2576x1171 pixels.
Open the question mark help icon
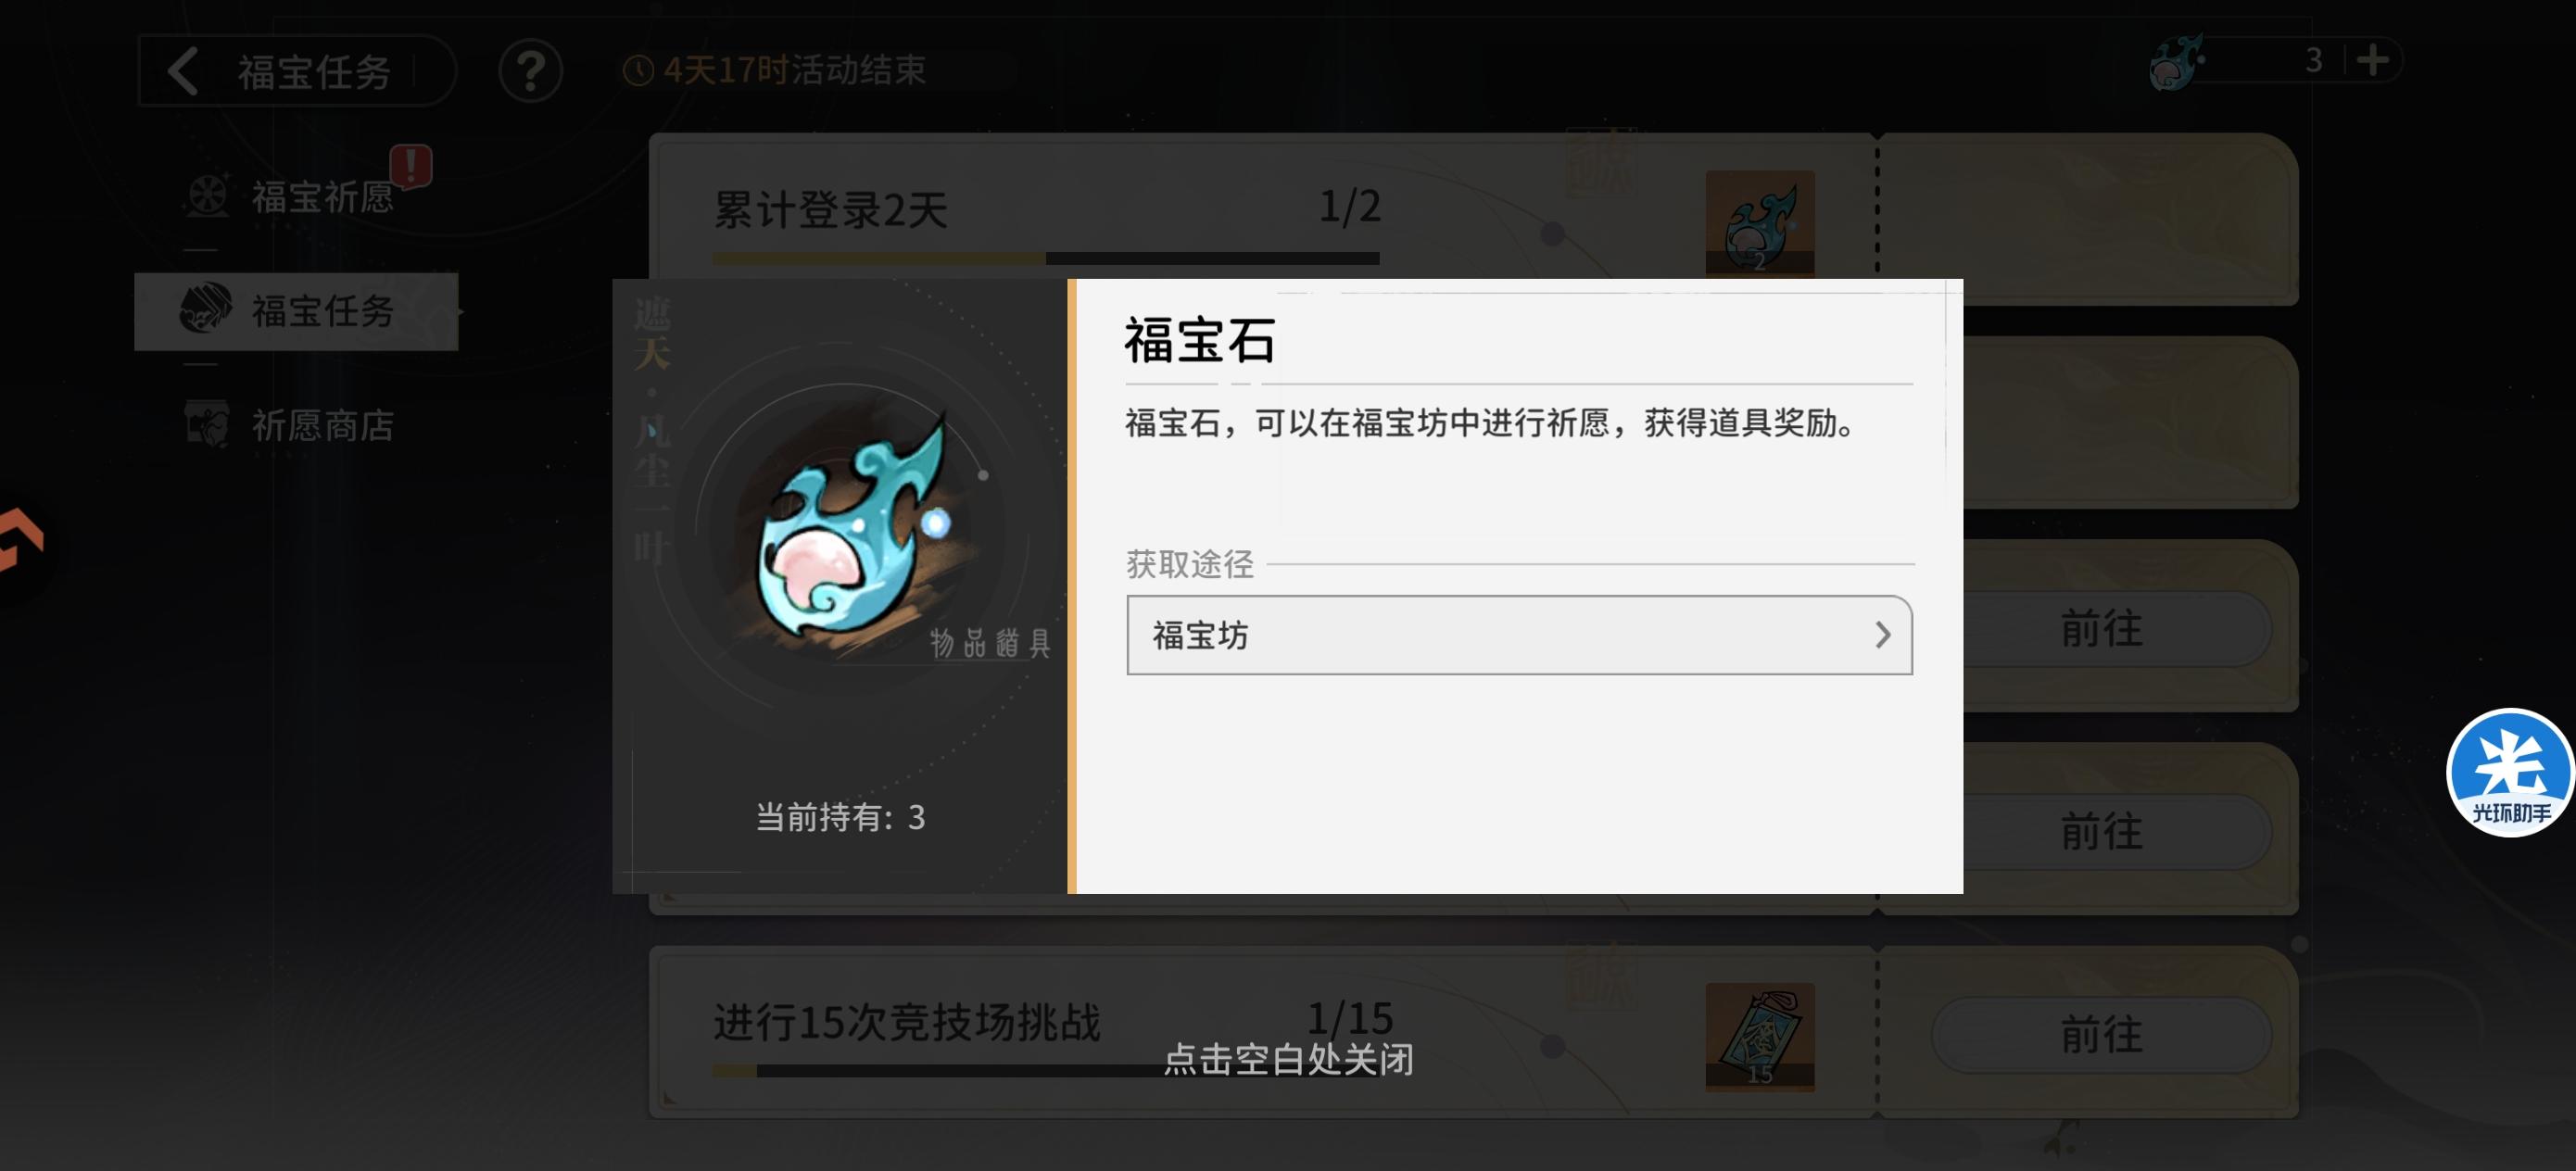pos(530,71)
